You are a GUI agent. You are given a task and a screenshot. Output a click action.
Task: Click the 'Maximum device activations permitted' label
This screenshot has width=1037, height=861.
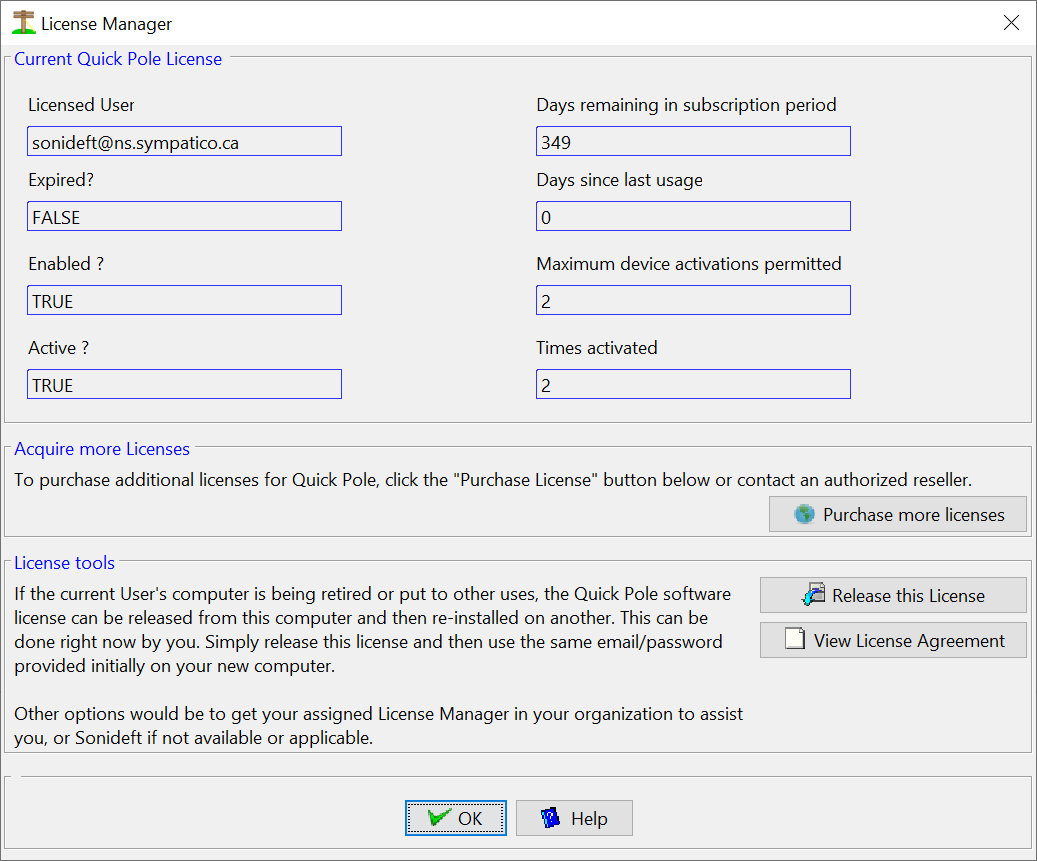(x=688, y=264)
